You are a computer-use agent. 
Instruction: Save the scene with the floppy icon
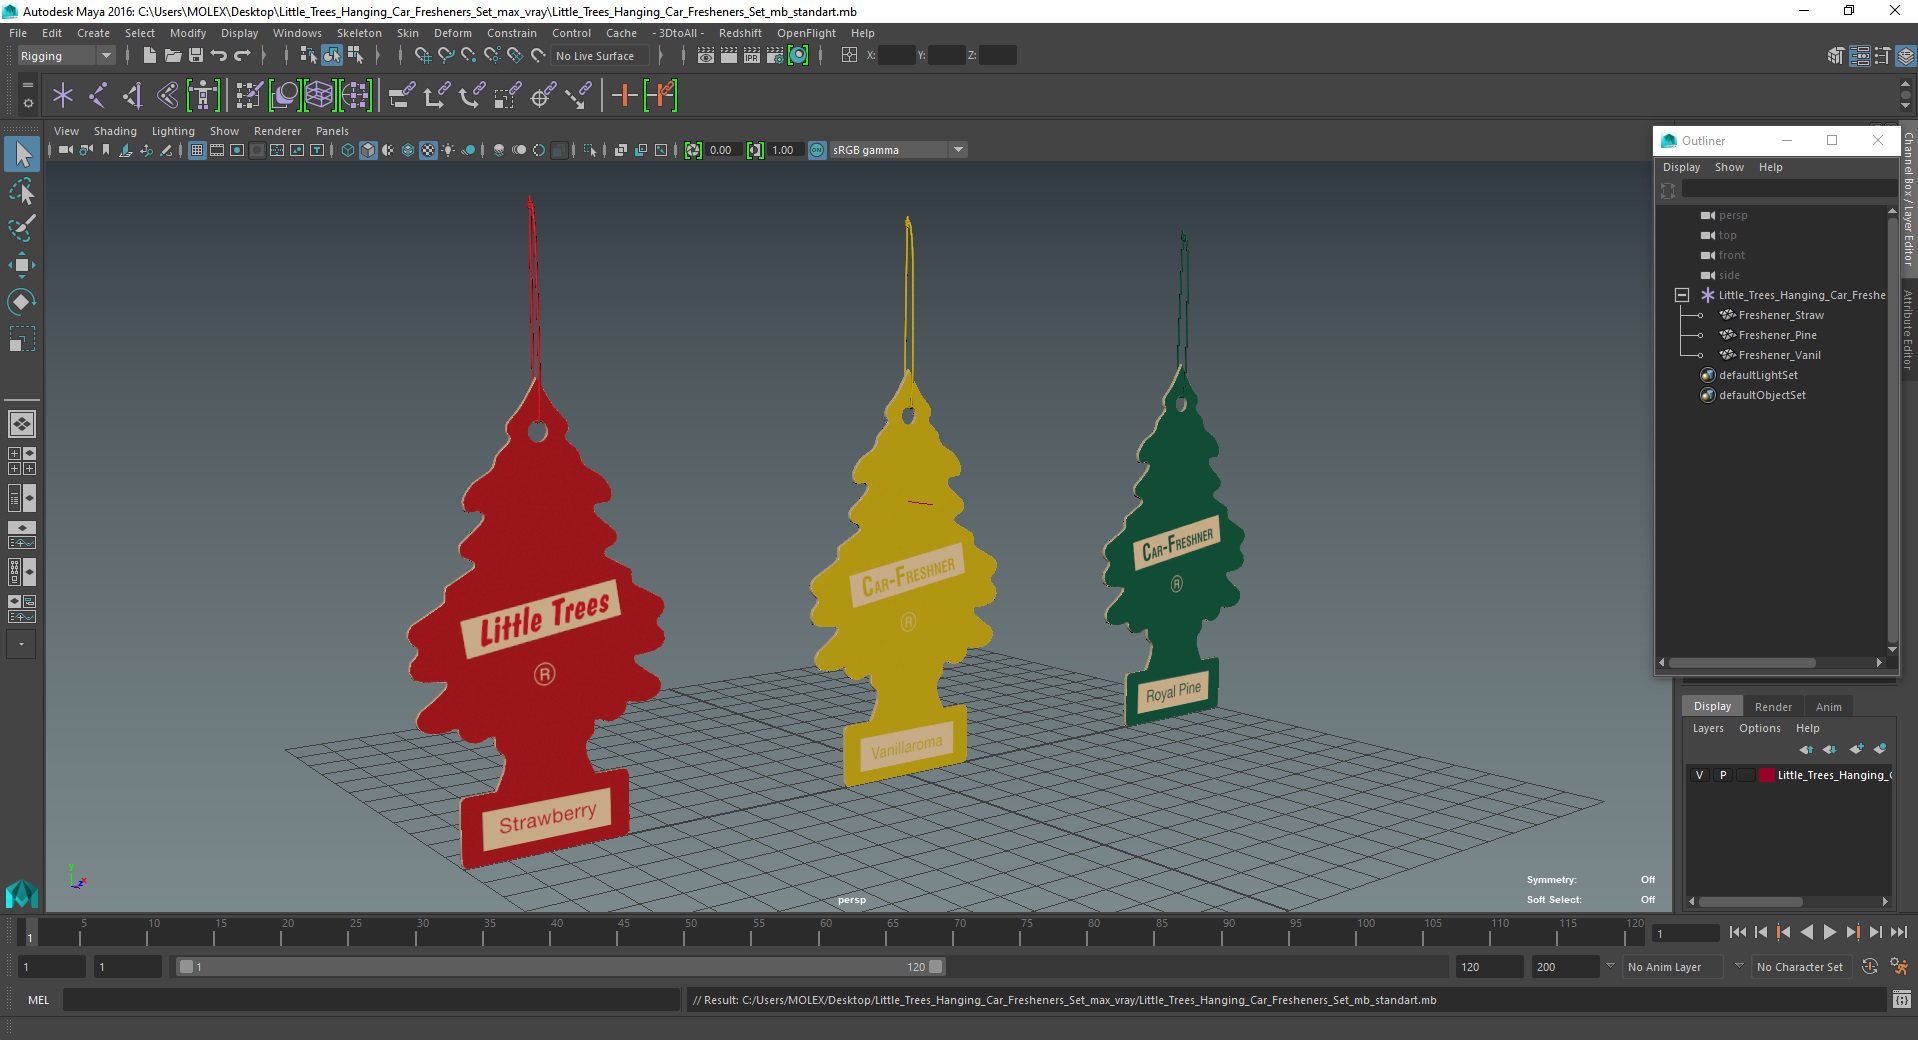pyautogui.click(x=196, y=56)
